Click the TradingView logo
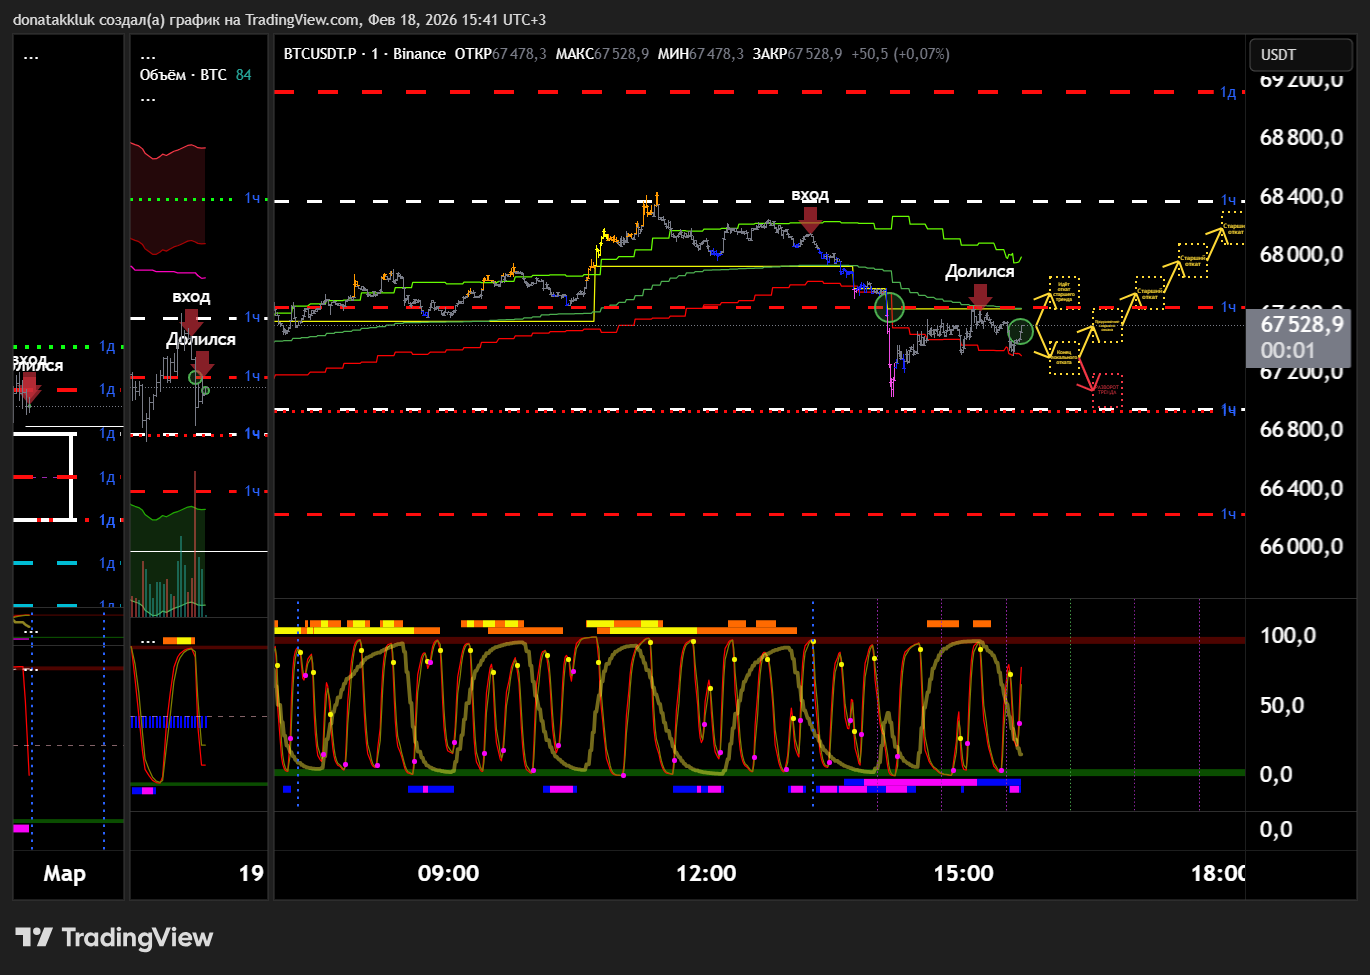The image size is (1370, 975). tap(114, 937)
